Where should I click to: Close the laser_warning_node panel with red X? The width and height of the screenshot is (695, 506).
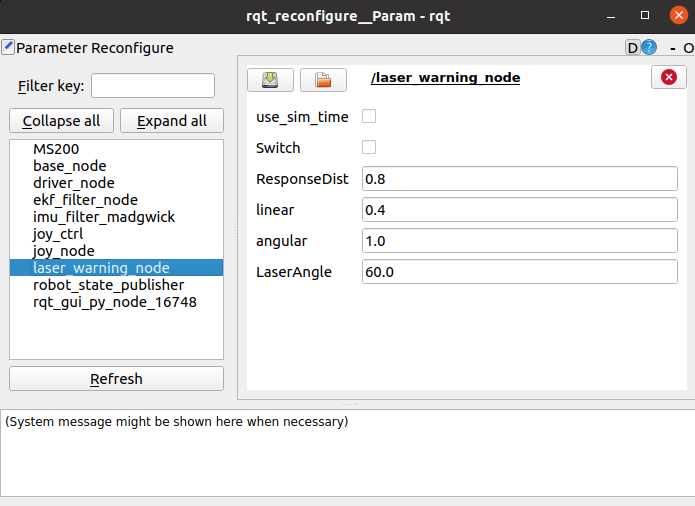668,77
